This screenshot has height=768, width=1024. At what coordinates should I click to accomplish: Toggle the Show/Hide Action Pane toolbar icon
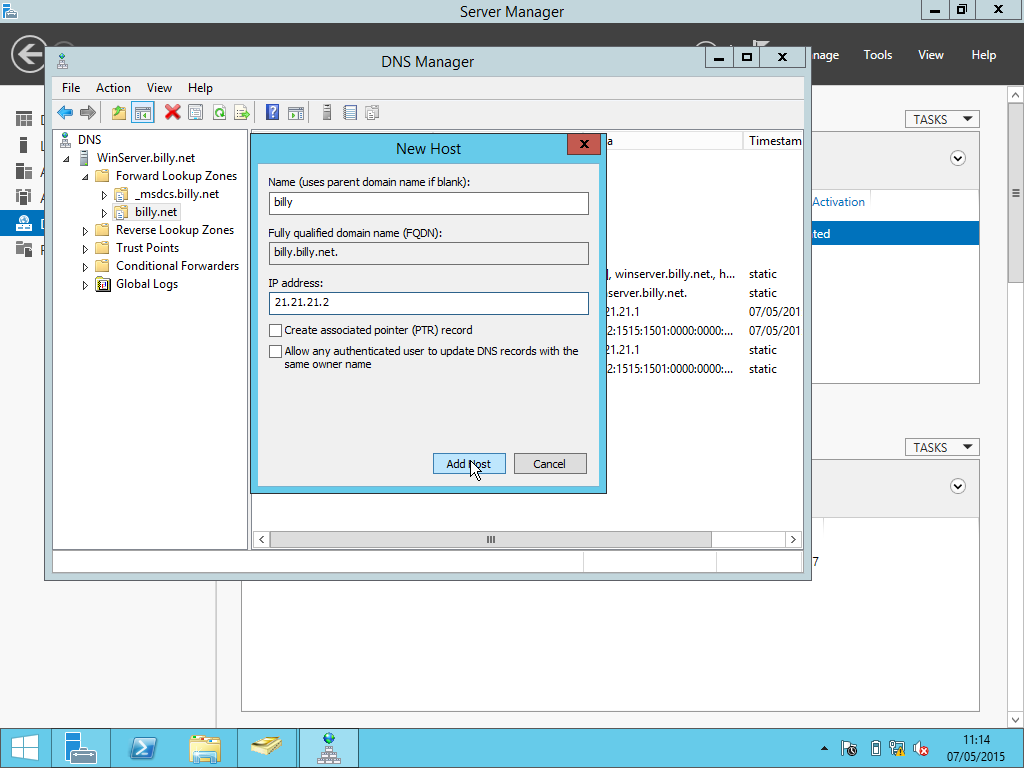click(296, 112)
